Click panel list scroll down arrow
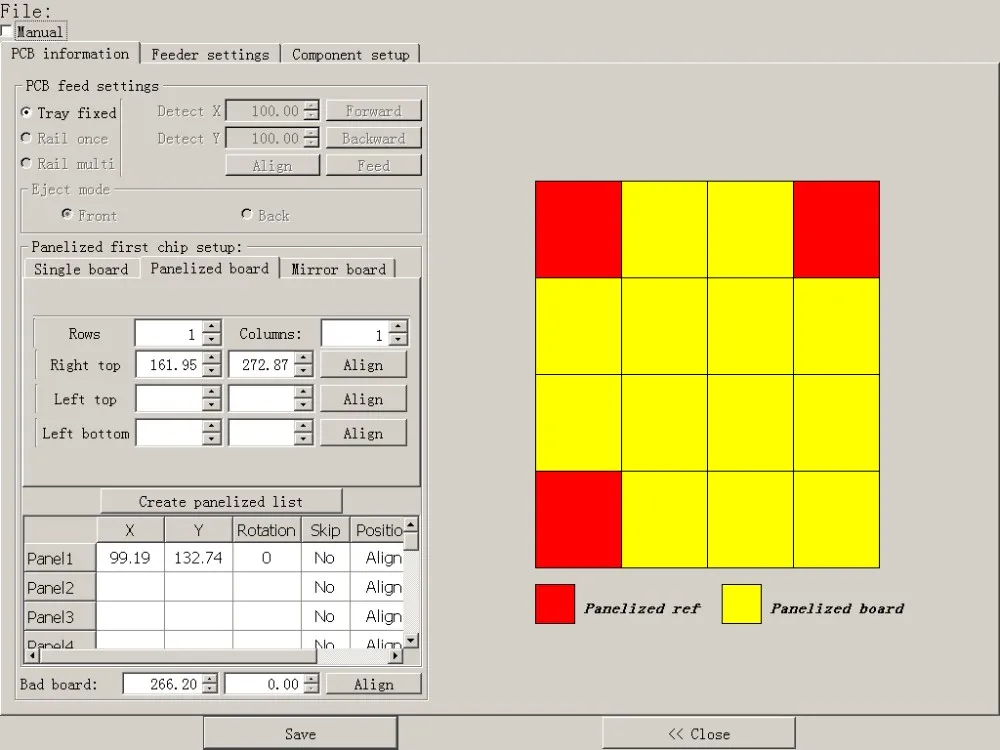Image resolution: width=1000 pixels, height=750 pixels. pyautogui.click(x=411, y=640)
